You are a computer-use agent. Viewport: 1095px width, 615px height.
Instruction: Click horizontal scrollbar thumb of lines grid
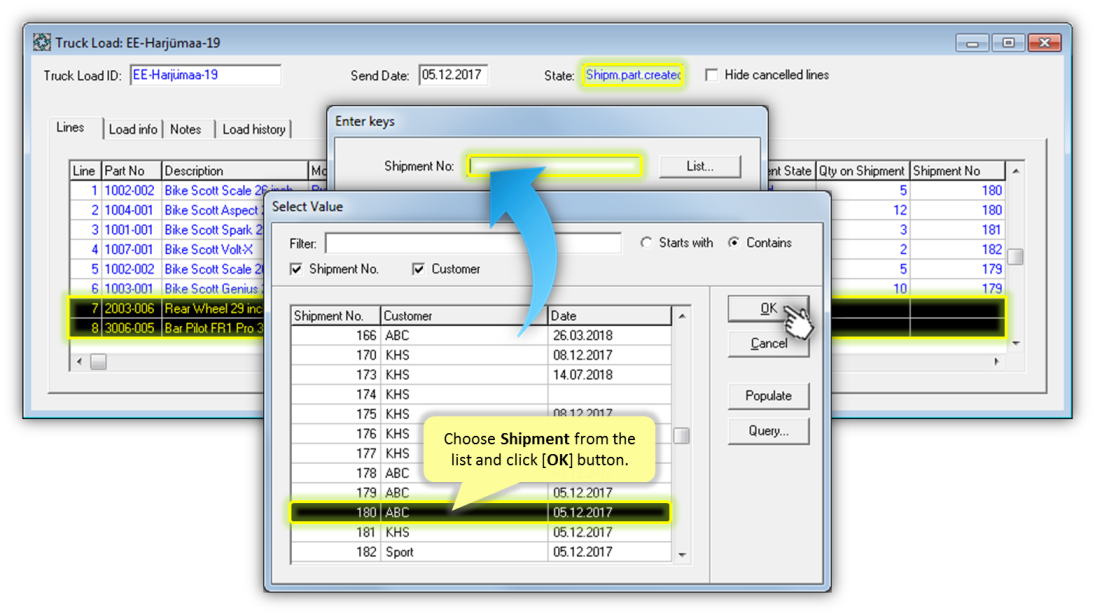pyautogui.click(x=98, y=362)
